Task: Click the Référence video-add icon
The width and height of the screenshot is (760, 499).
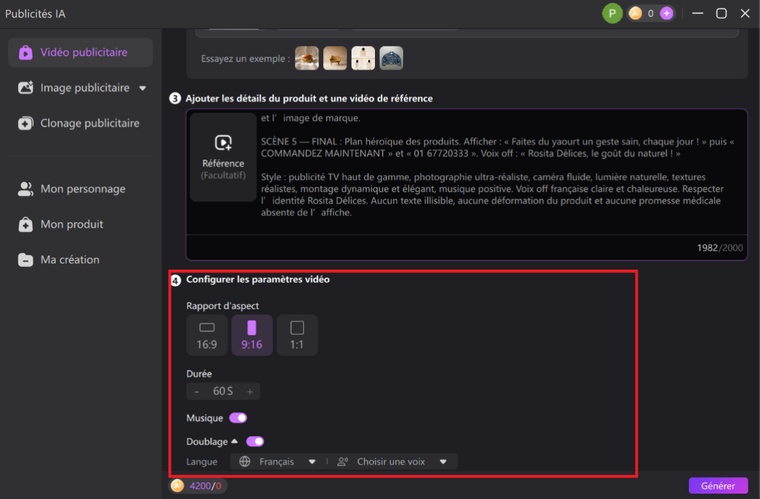Action: (223, 142)
